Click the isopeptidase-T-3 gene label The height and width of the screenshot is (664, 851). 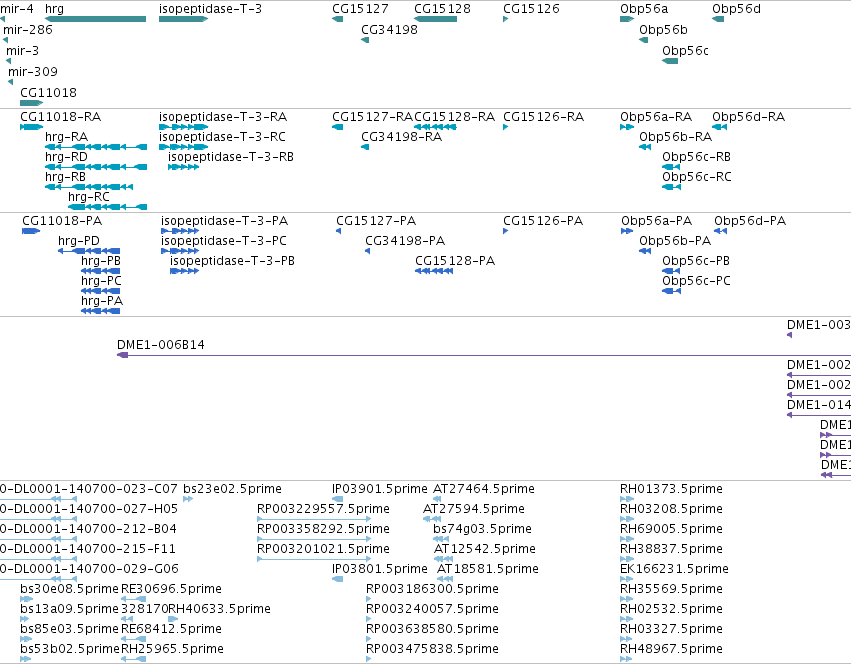(210, 9)
